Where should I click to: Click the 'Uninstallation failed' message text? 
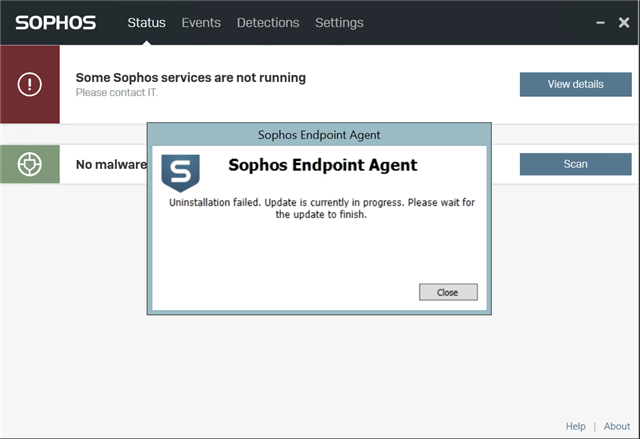[322, 208]
